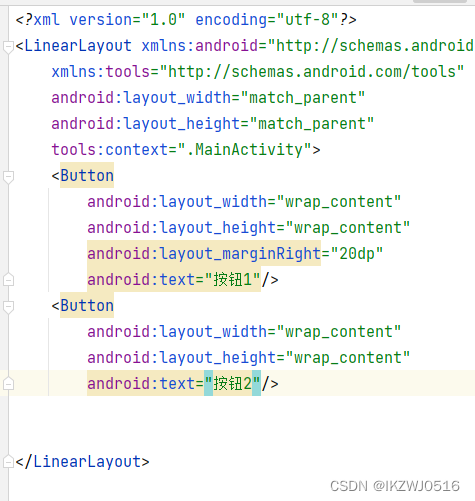Click layout_width="wrap_content" of second Button

(244, 332)
